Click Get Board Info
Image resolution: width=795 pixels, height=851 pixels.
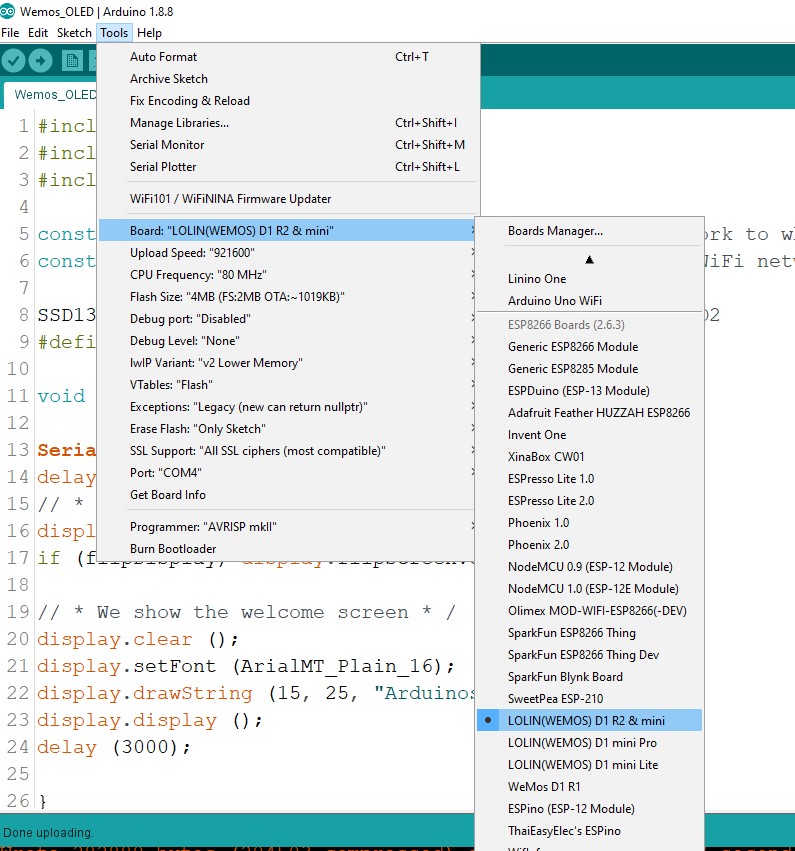(x=288, y=494)
